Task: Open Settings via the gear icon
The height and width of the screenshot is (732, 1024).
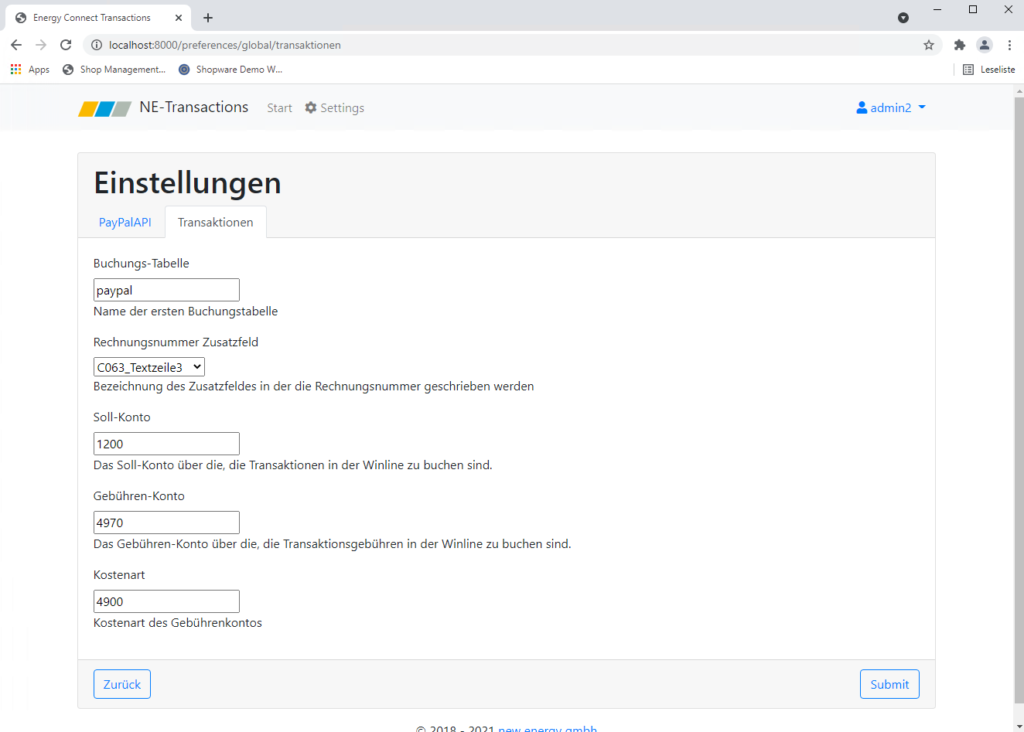Action: (x=311, y=108)
